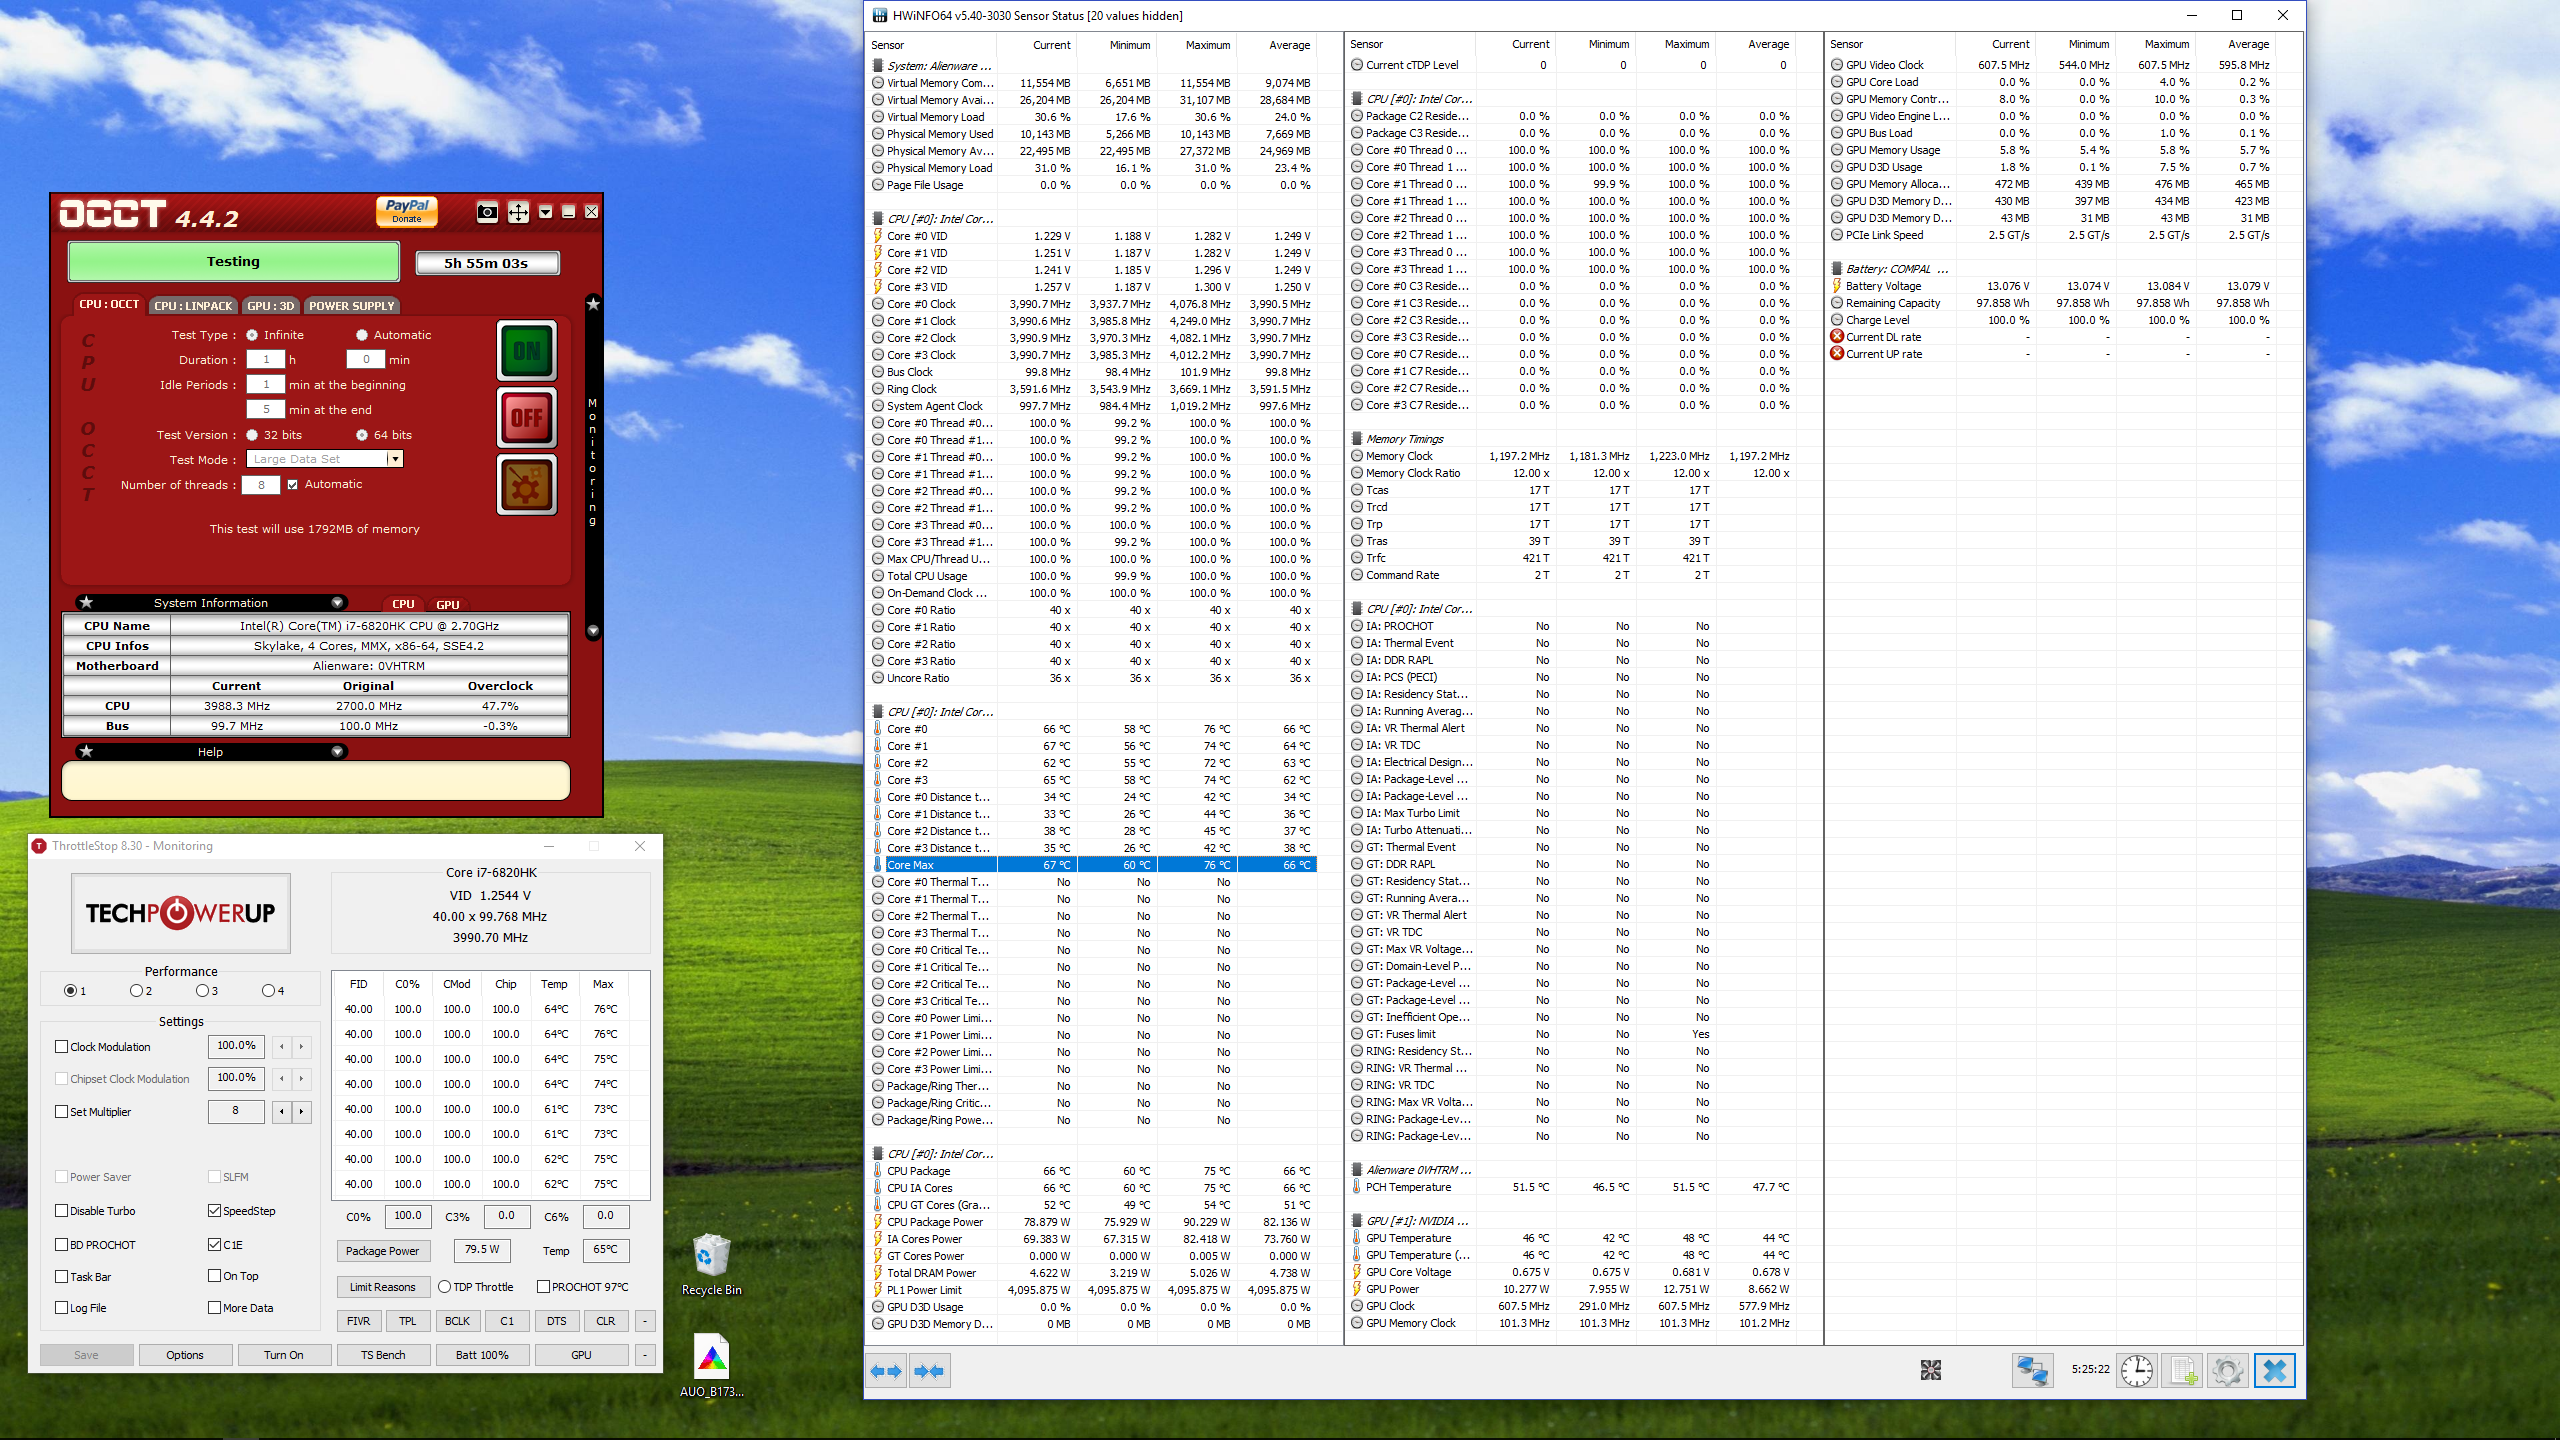The image size is (2560, 1440).
Task: Click the OCCT screenshot camera icon
Action: click(x=487, y=212)
